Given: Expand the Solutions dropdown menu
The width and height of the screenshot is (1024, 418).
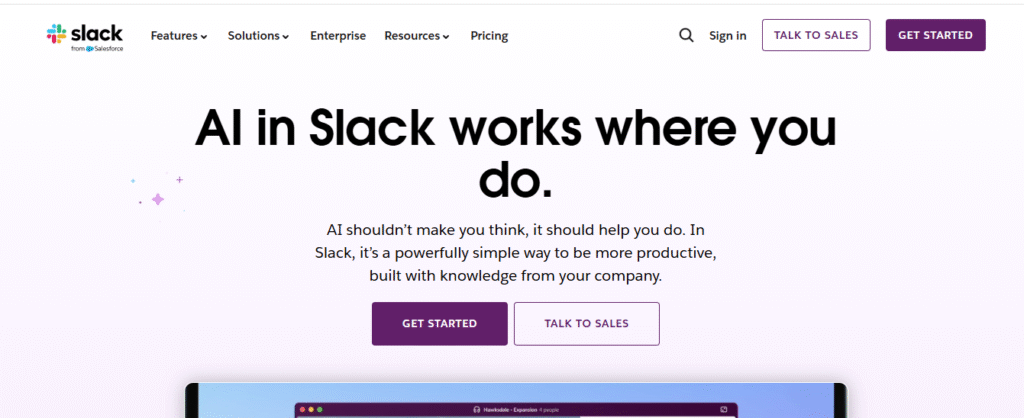Looking at the screenshot, I should pos(259,36).
